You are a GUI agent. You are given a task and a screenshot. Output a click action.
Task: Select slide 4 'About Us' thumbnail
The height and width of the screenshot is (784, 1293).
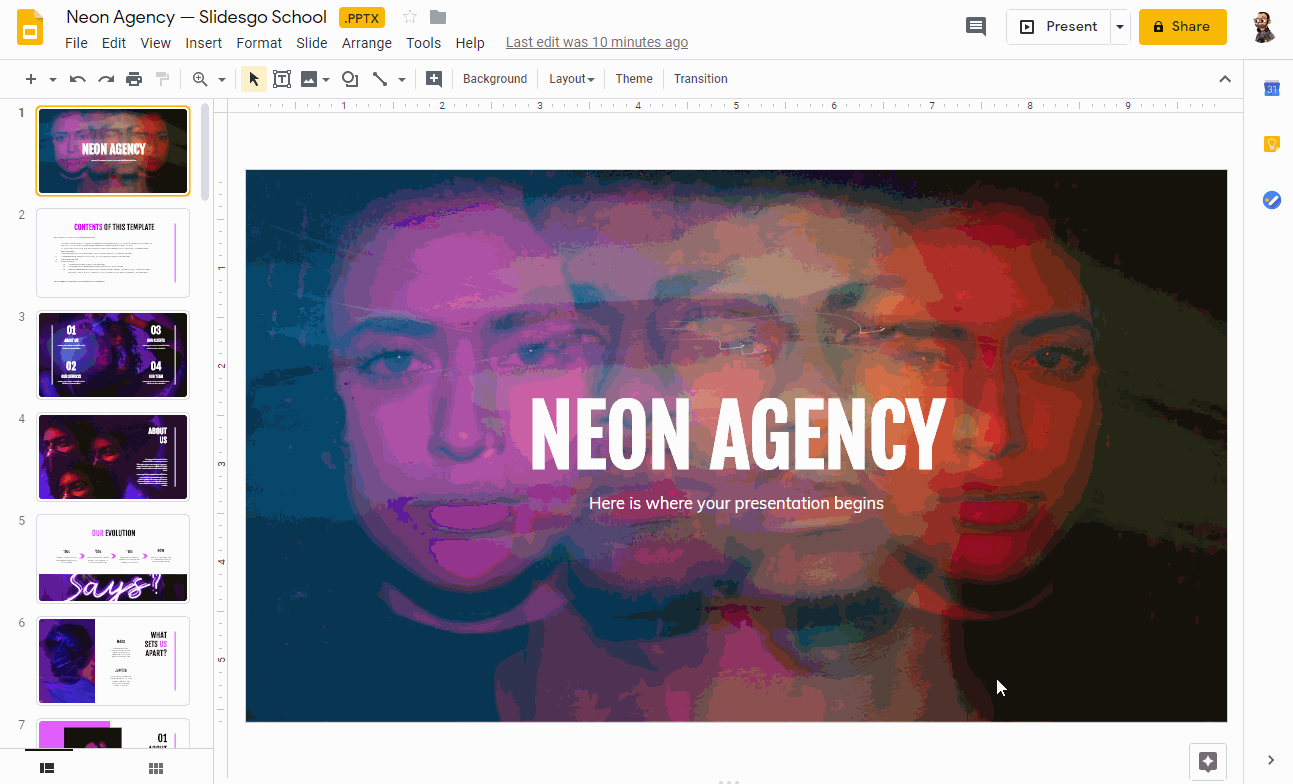click(113, 456)
